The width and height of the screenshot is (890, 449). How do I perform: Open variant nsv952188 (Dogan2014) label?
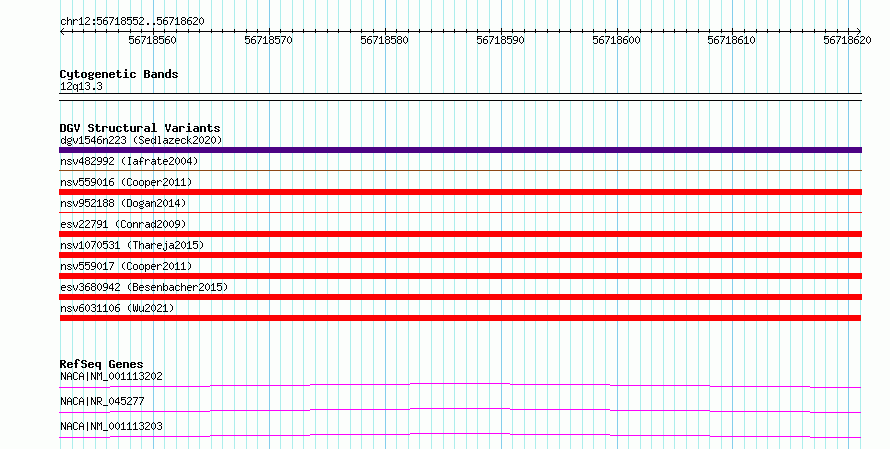click(x=123, y=203)
